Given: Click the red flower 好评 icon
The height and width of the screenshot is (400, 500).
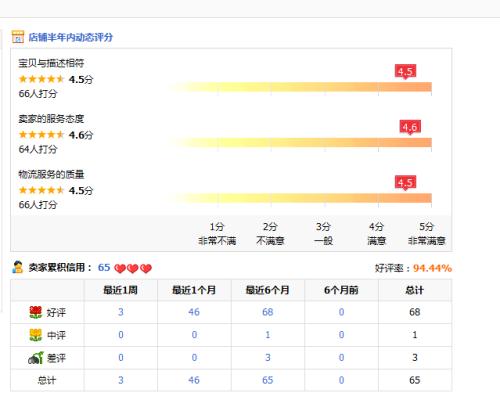Looking at the screenshot, I should [36, 312].
